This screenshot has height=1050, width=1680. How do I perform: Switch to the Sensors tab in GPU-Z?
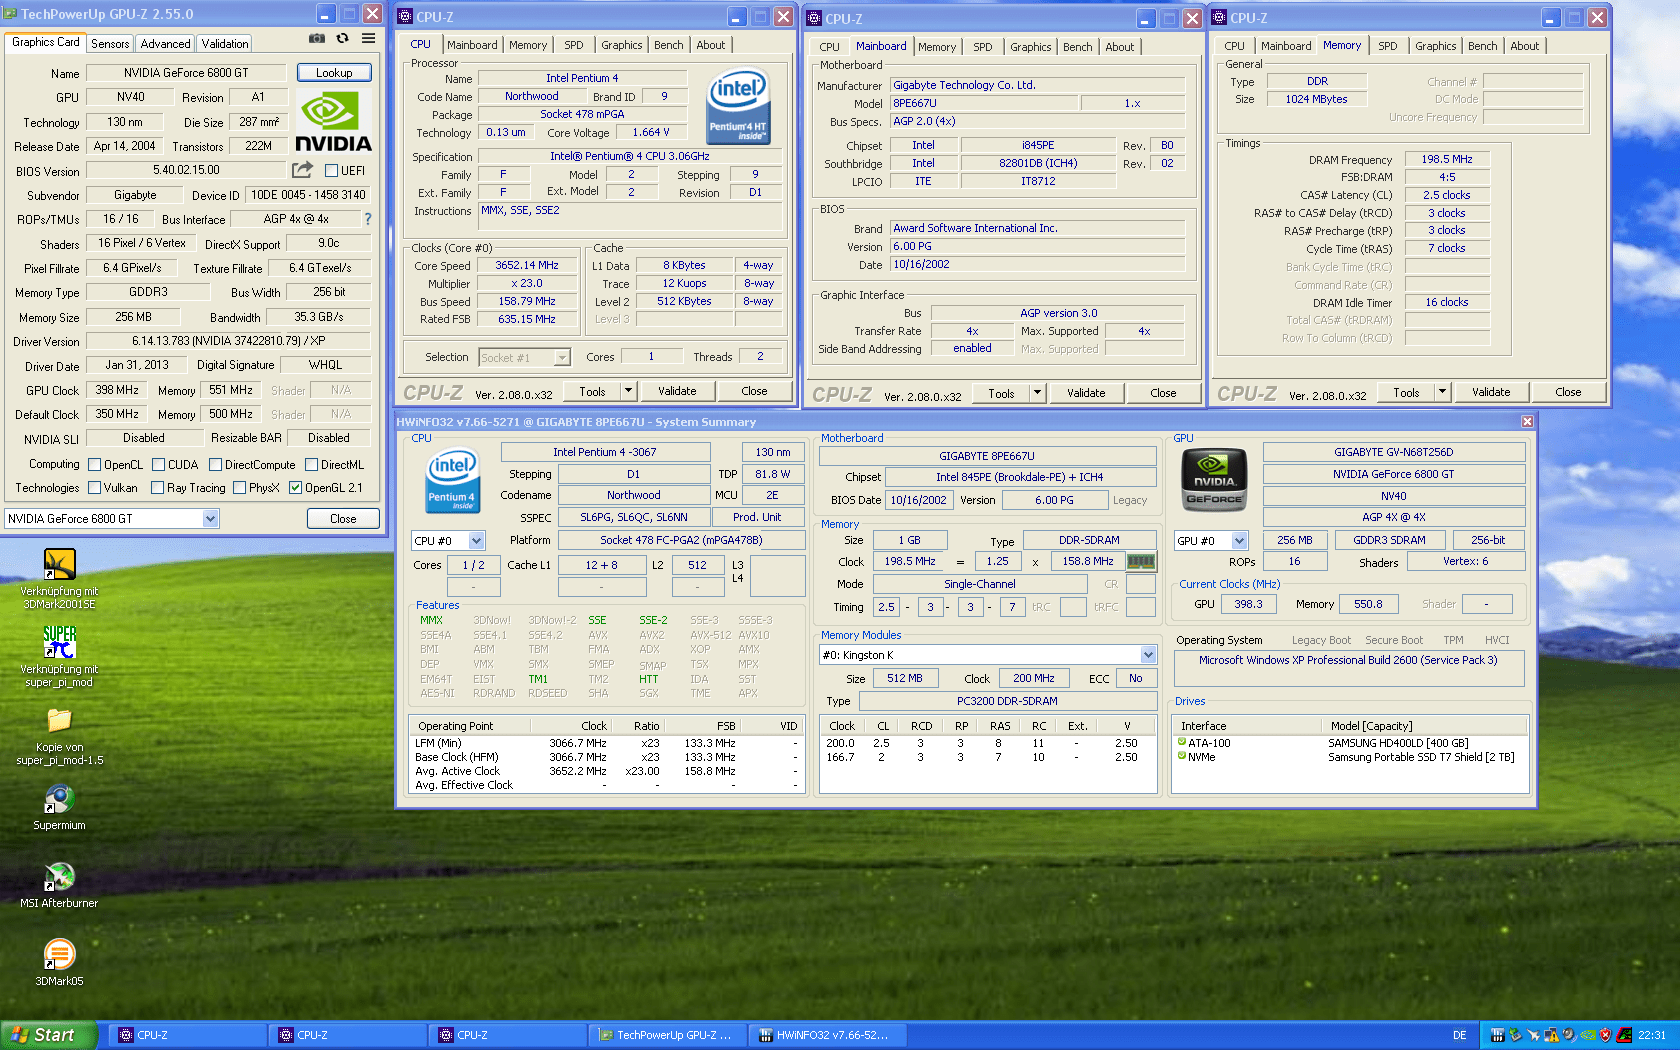click(110, 44)
